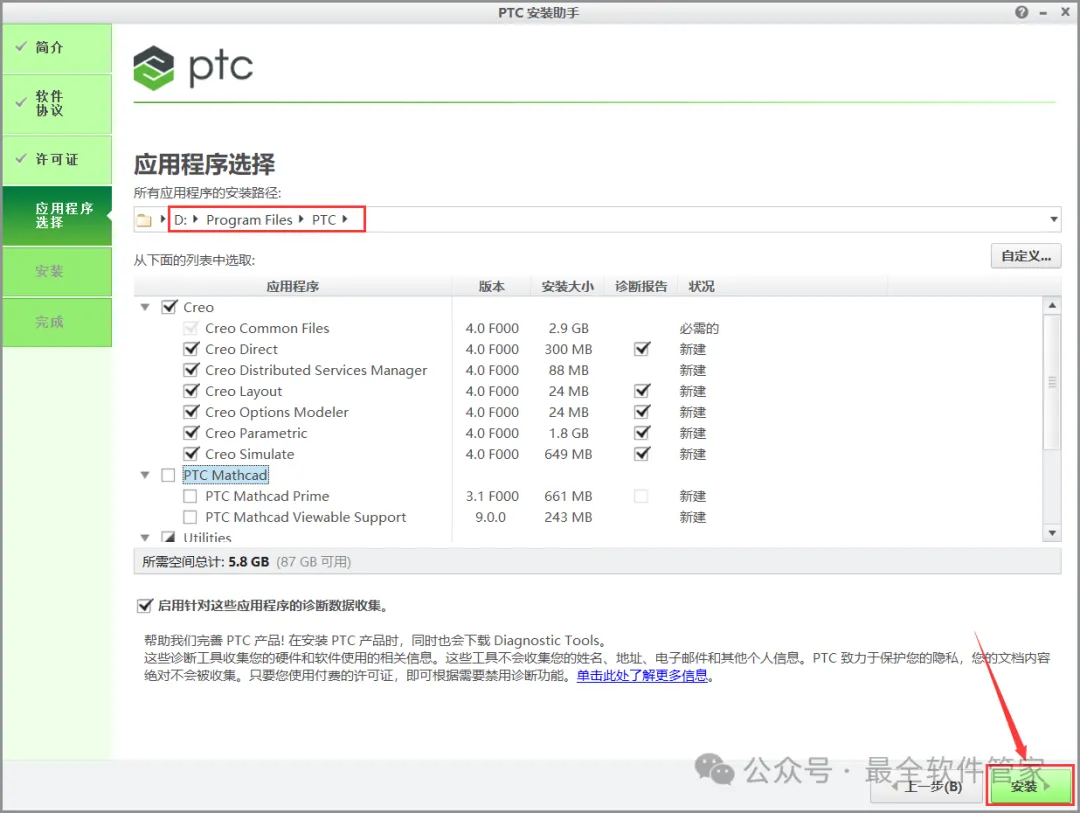Uncheck Creo Simulate application
Image resolution: width=1080 pixels, height=813 pixels.
coord(191,454)
